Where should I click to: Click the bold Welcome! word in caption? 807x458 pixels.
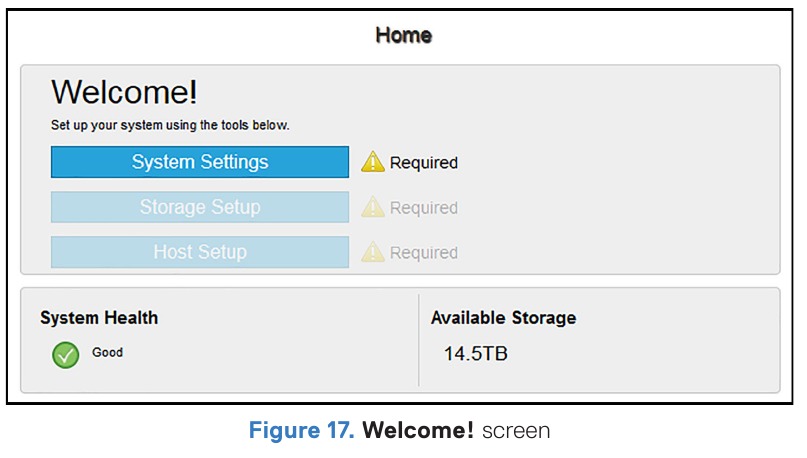click(x=418, y=432)
